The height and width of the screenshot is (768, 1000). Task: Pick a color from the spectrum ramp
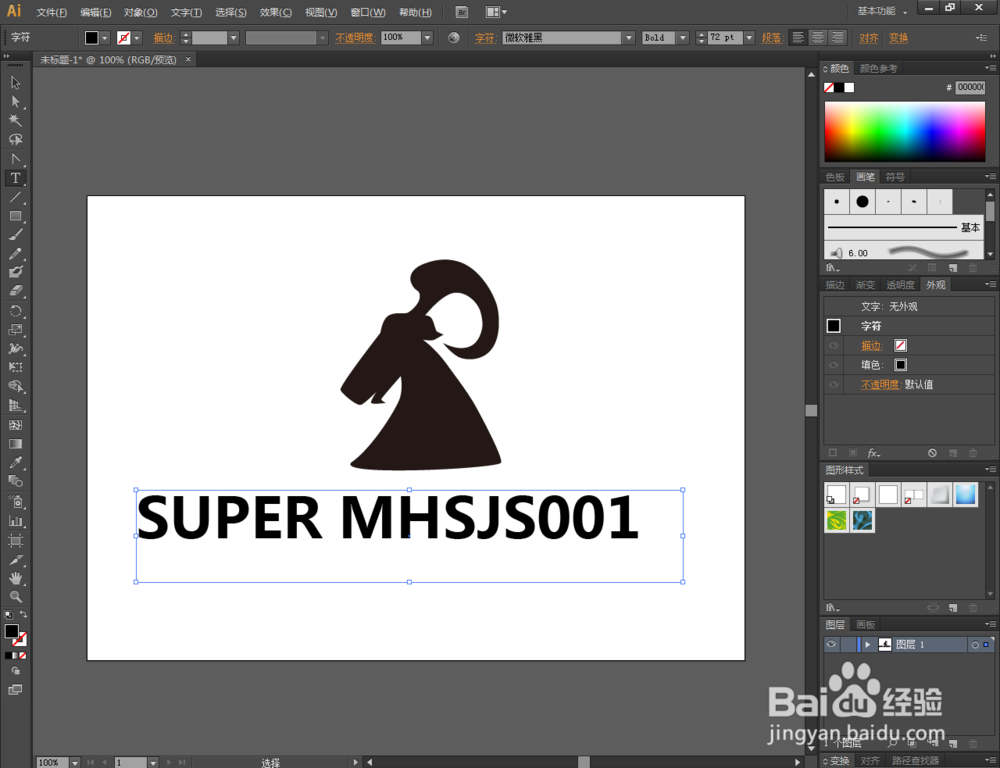[x=904, y=131]
